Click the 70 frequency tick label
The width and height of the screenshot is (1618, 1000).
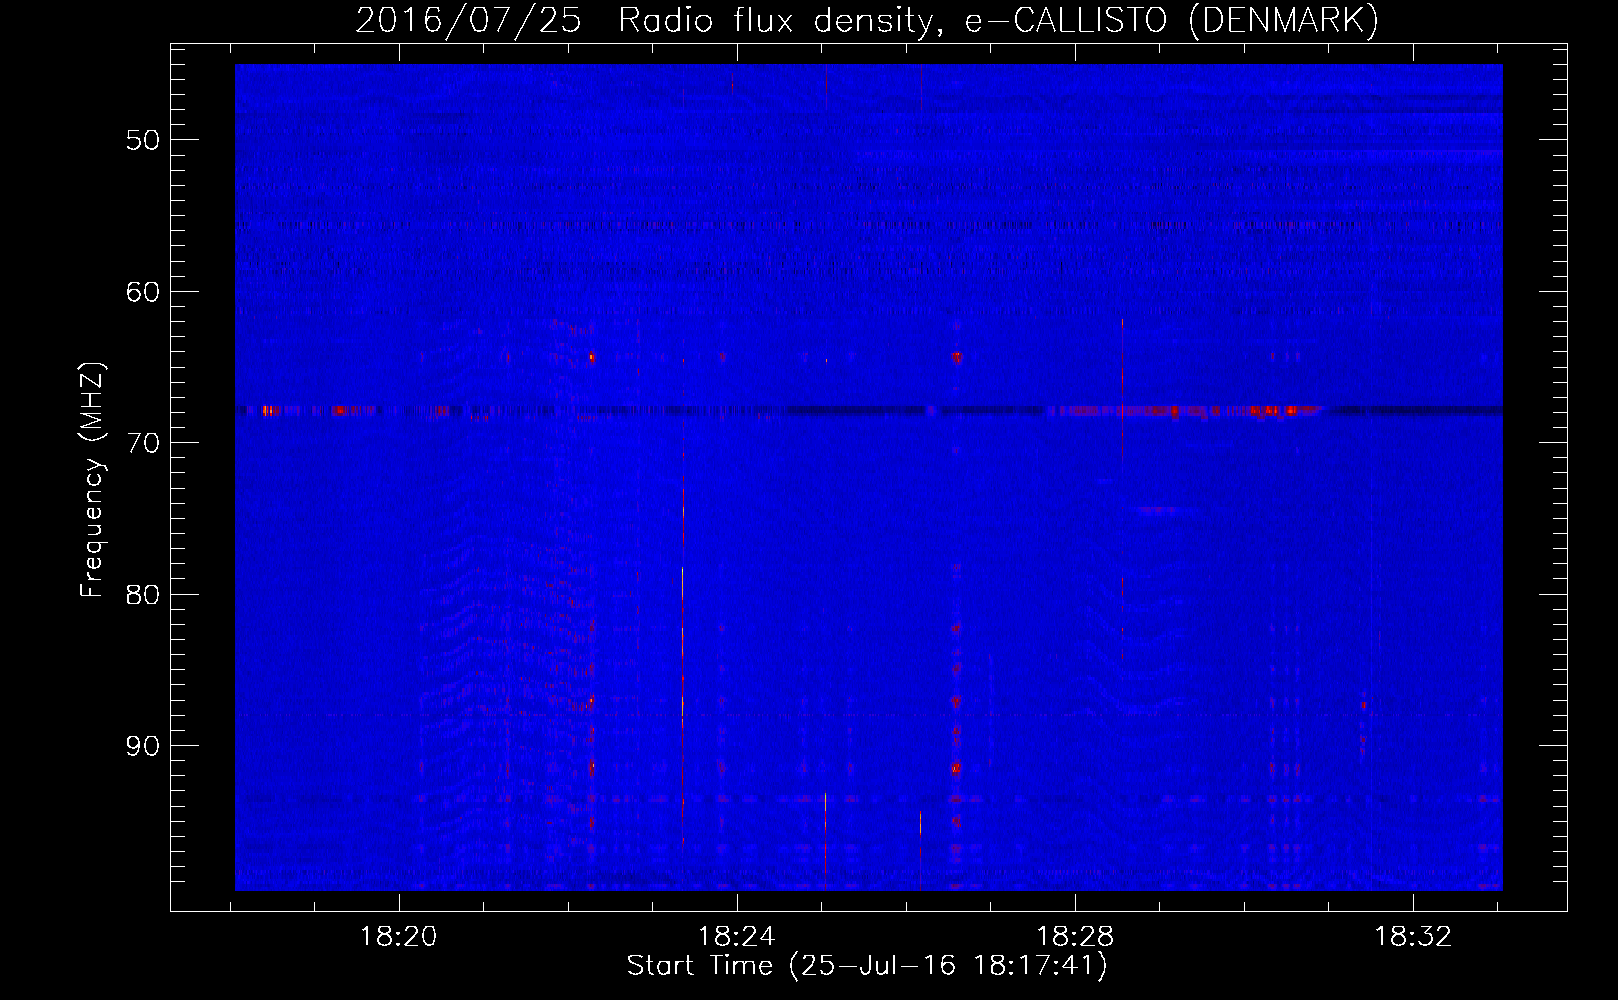coord(143,443)
